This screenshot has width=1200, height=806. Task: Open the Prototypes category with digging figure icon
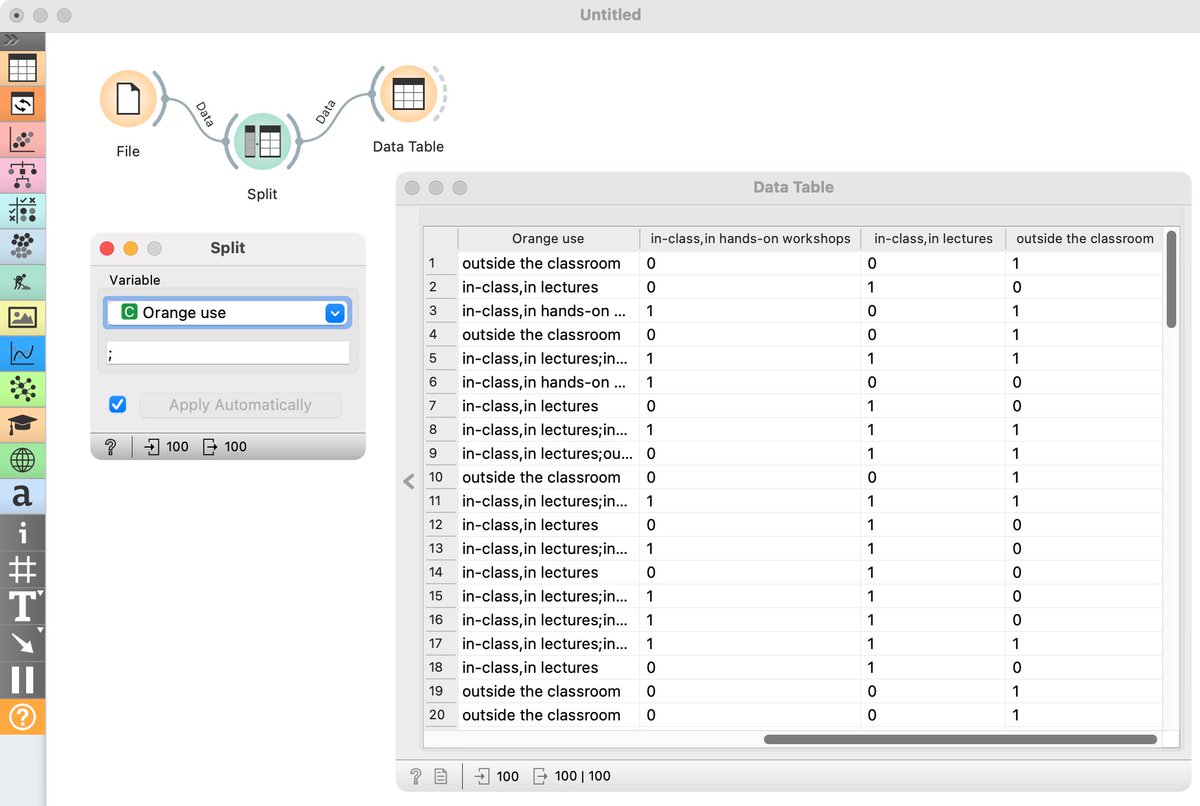coord(22,281)
